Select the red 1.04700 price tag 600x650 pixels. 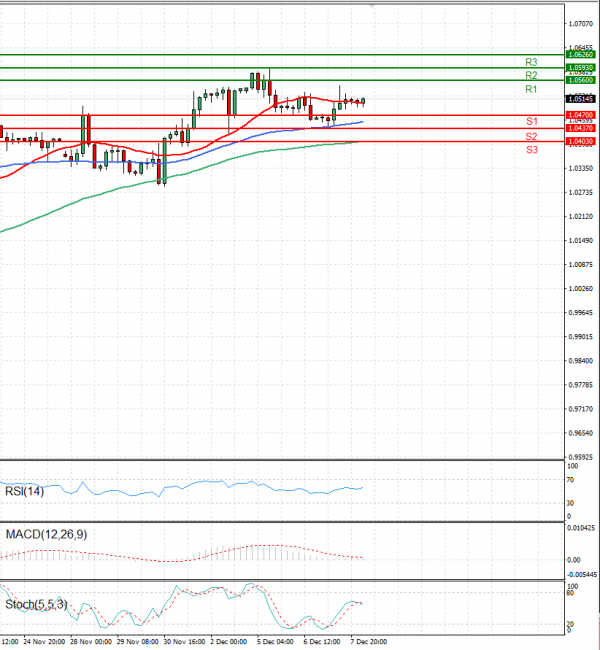click(581, 115)
